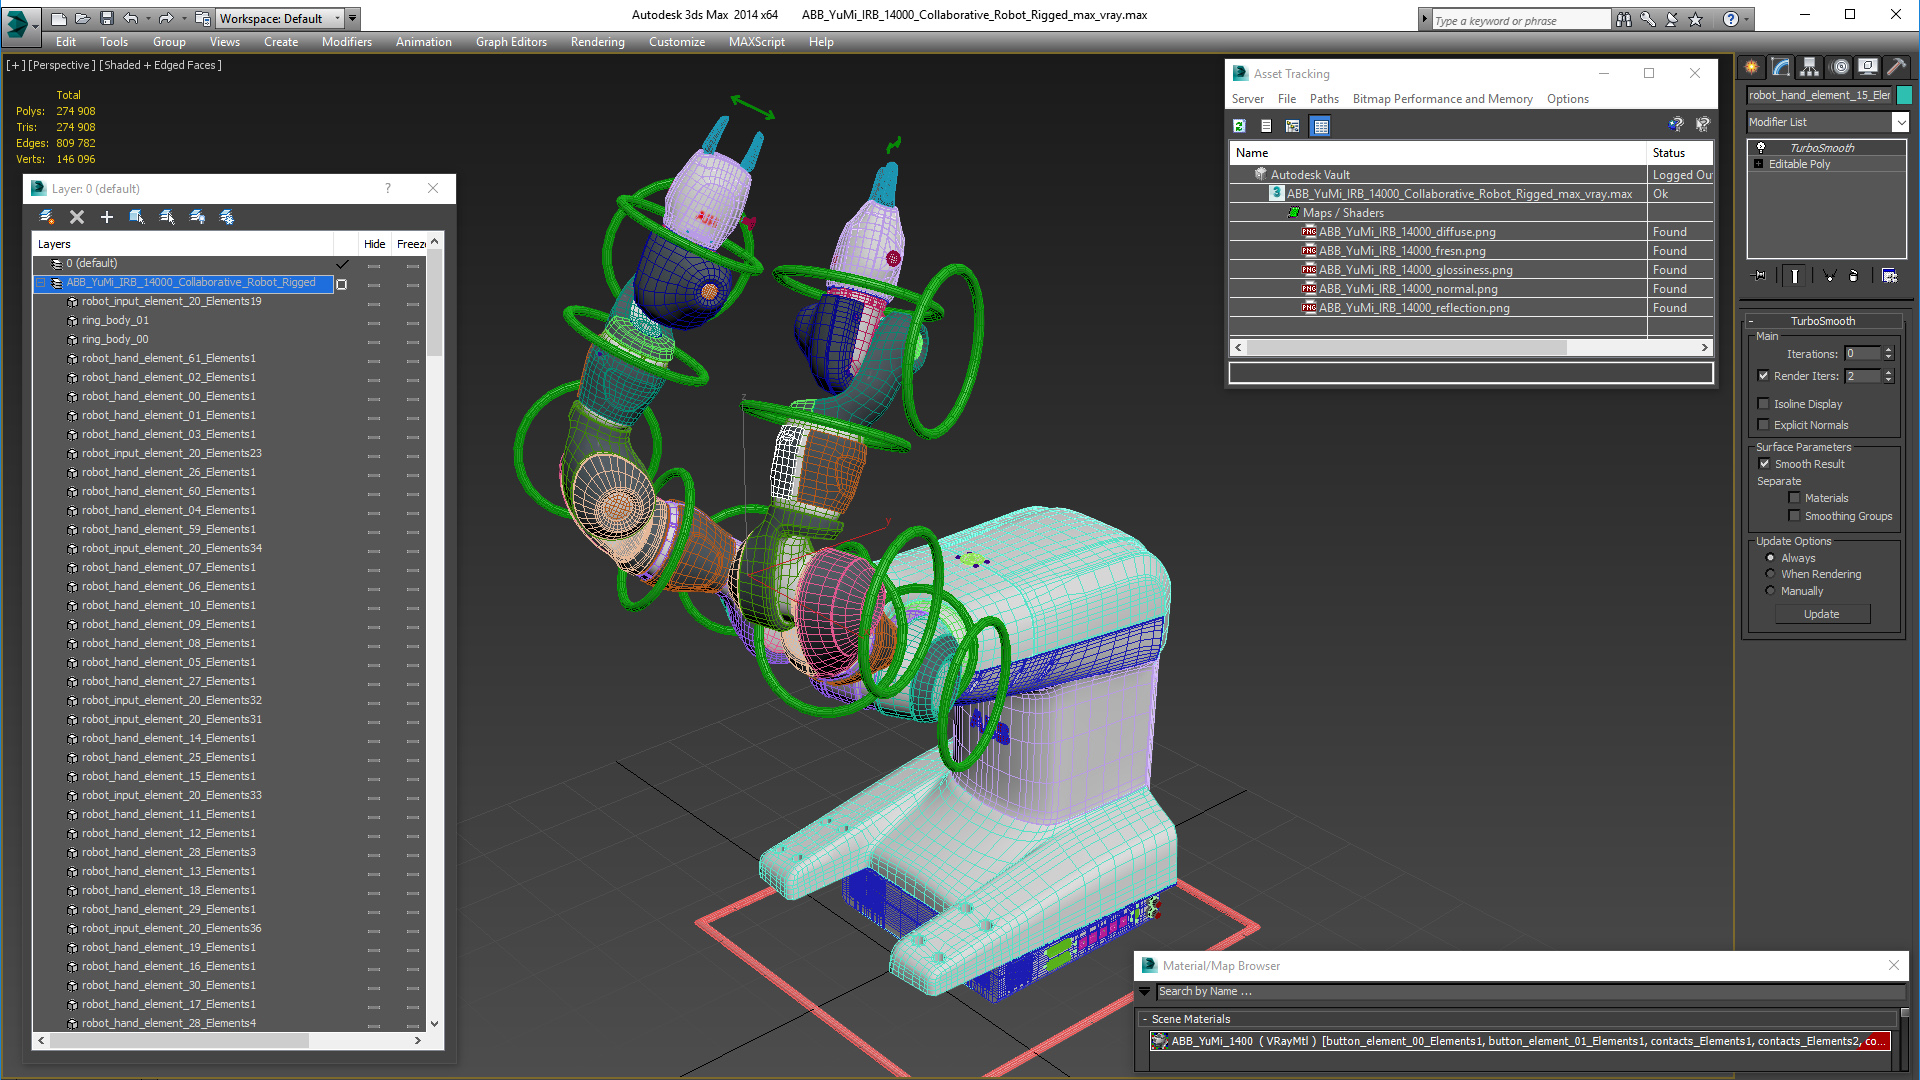Click Create New Layer icon

pyautogui.click(x=46, y=217)
